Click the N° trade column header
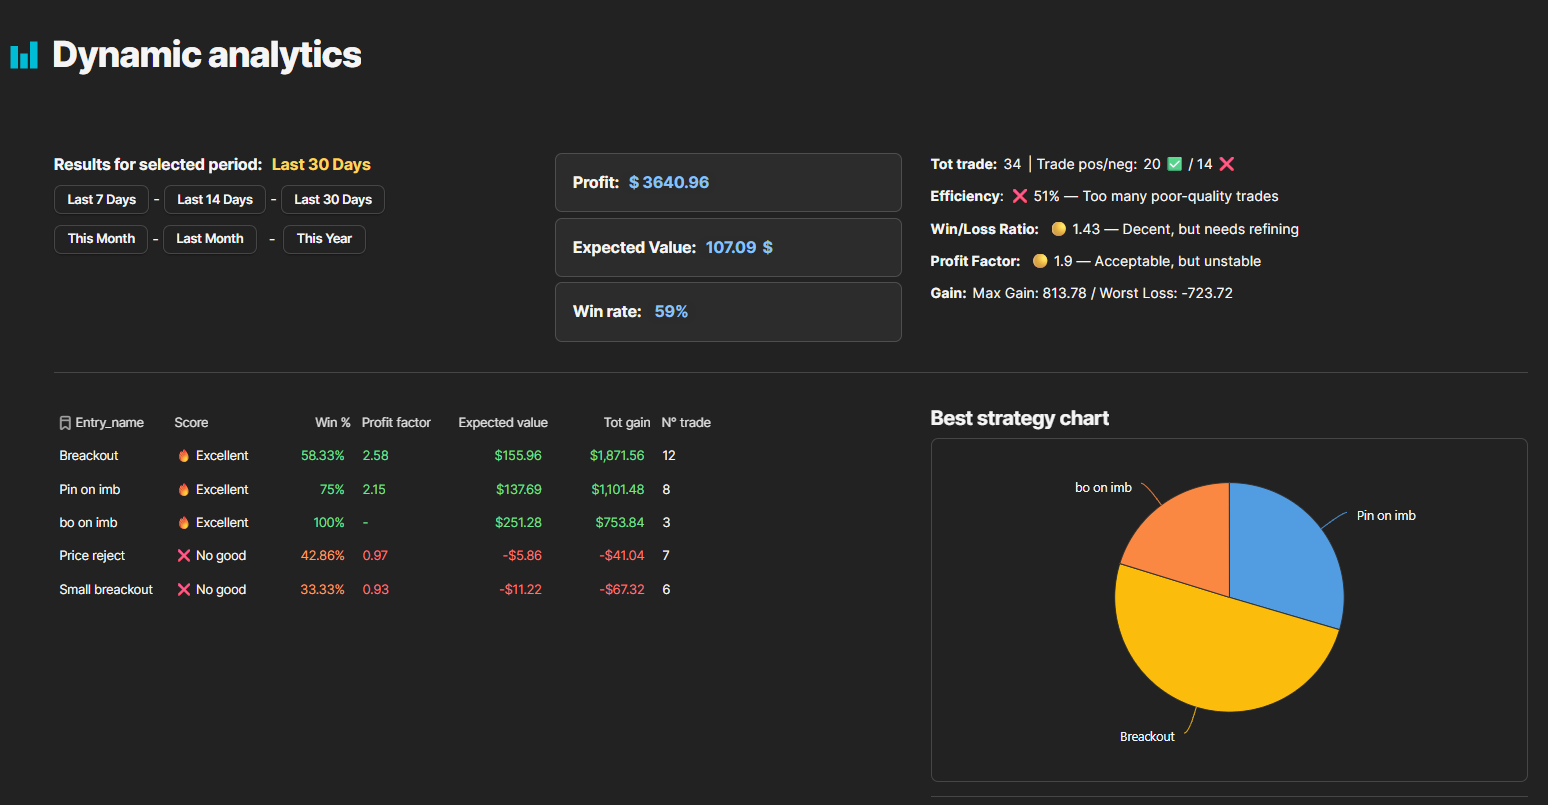The height and width of the screenshot is (805, 1548). [x=686, y=423]
